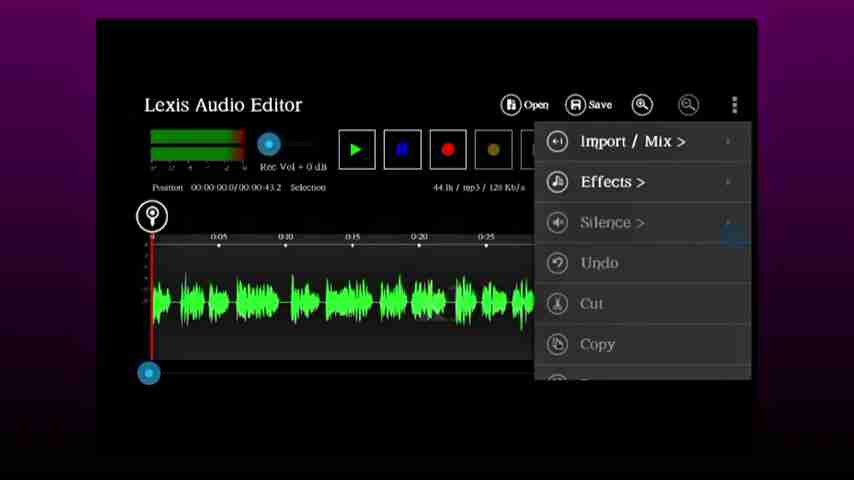Open the Effects submenu

click(643, 182)
